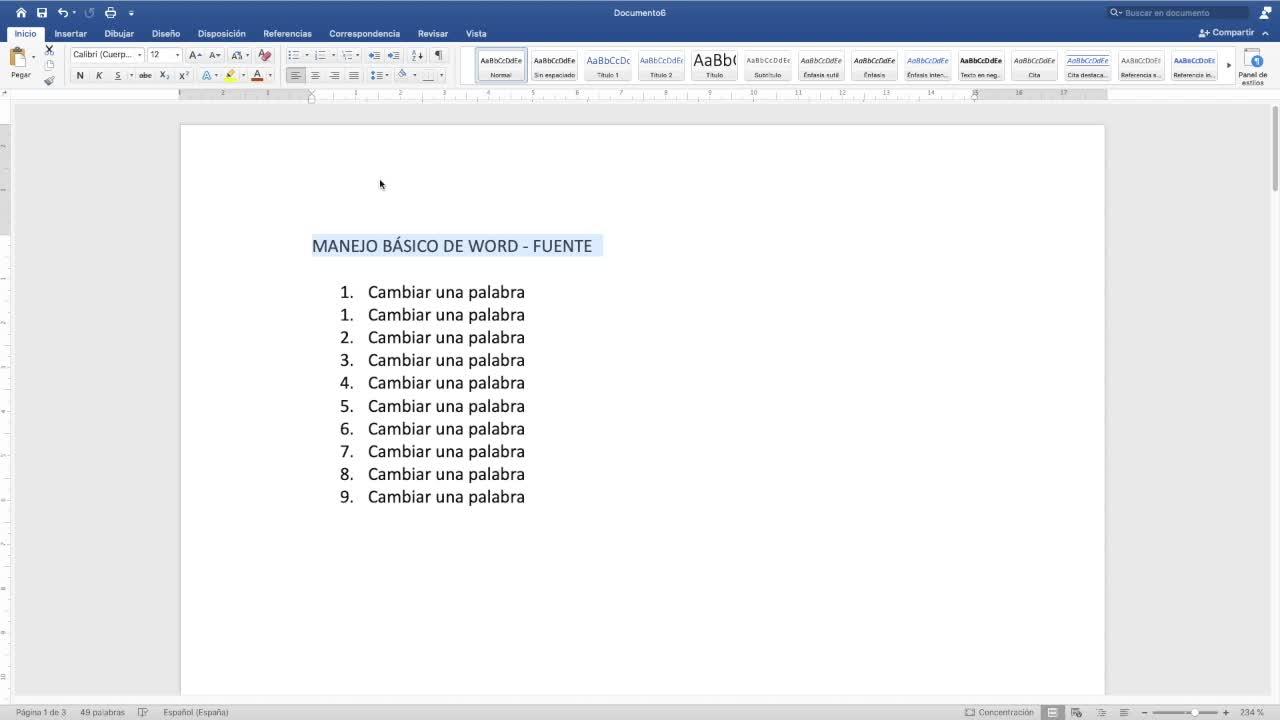This screenshot has height=720, width=1280.
Task: Sort text with the A-Z icon
Action: pos(417,55)
